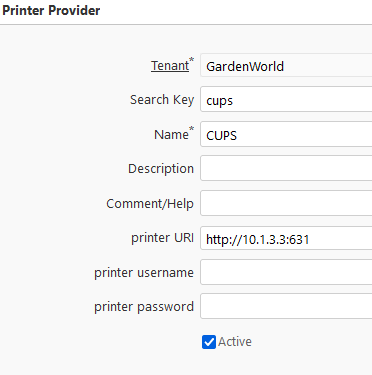Click the Description label text
Screen dimensions: 372x375
[161, 169]
